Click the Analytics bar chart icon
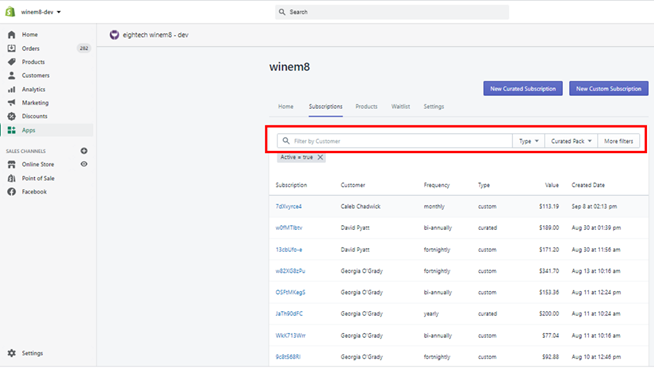Image resolution: width=654 pixels, height=368 pixels. click(x=12, y=89)
